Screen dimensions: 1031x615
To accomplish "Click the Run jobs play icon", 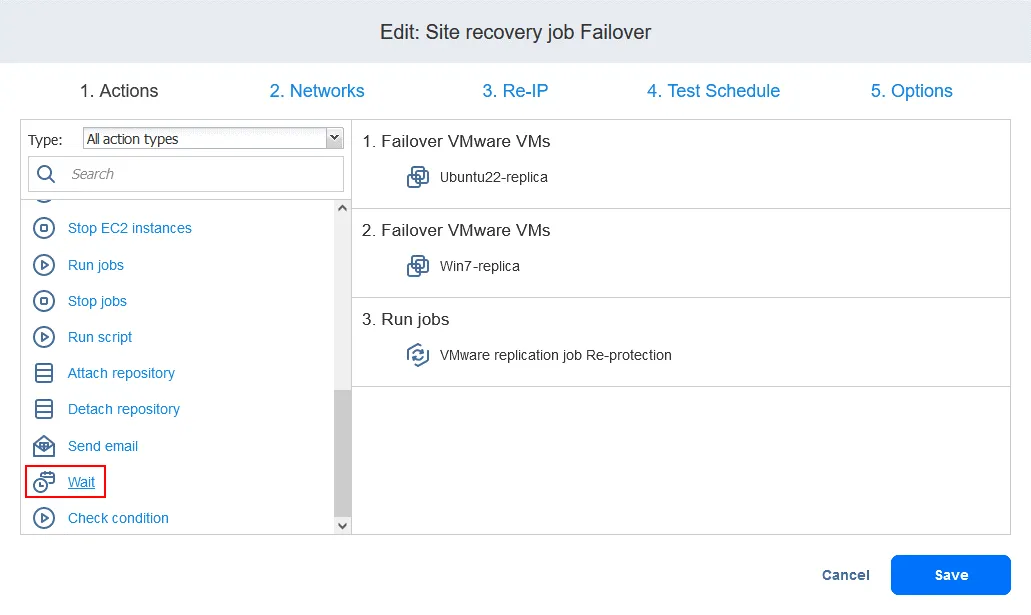I will 44,265.
